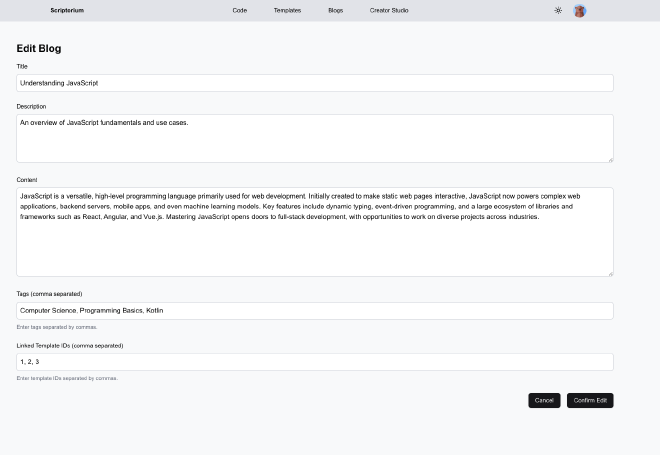This screenshot has width=660, height=455.
Task: Click the Scriptorium logo
Action: [67, 11]
